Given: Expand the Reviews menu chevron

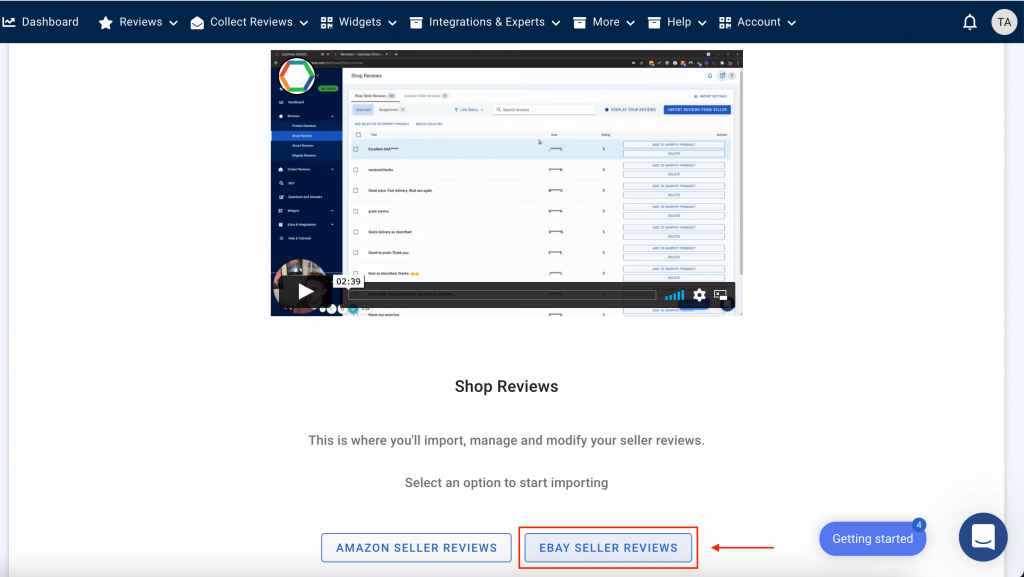Looking at the screenshot, I should (x=173, y=23).
